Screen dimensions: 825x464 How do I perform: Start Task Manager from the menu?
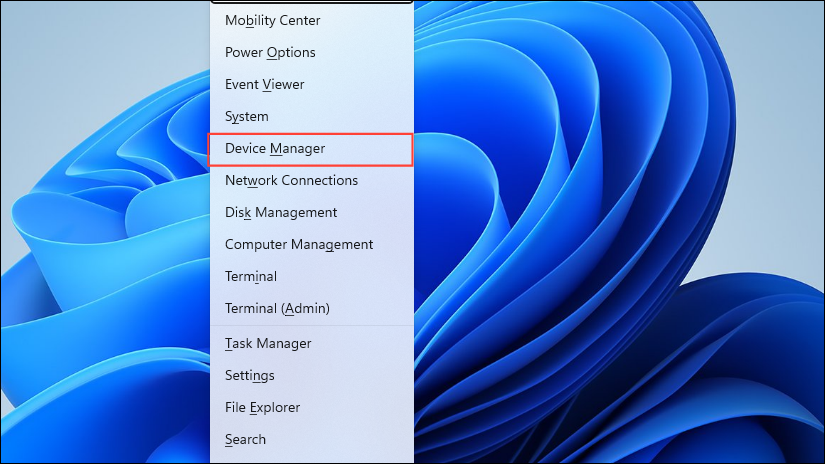point(268,343)
